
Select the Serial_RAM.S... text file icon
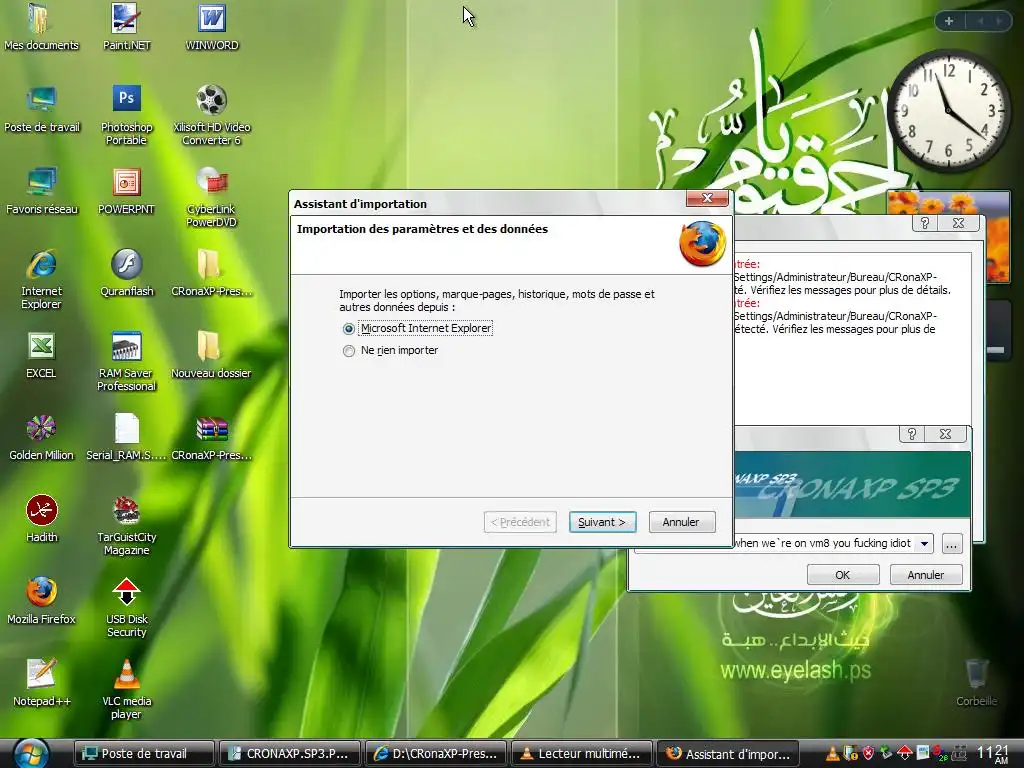[126, 438]
